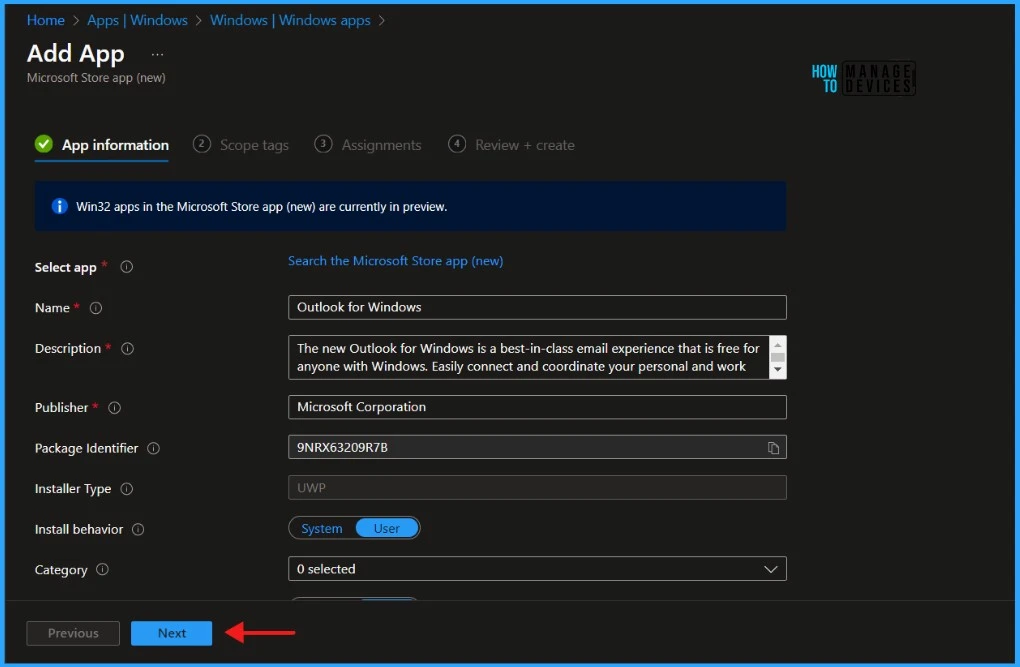Click info icon beside Install behavior
Viewport: 1020px width, 667px height.
138,530
